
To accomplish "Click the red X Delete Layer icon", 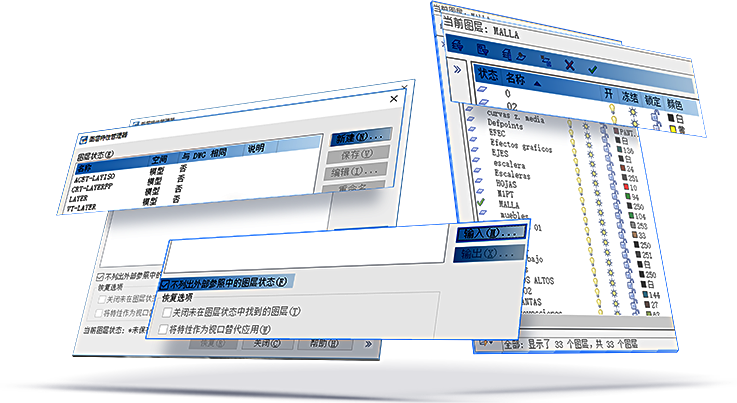I will coord(570,65).
